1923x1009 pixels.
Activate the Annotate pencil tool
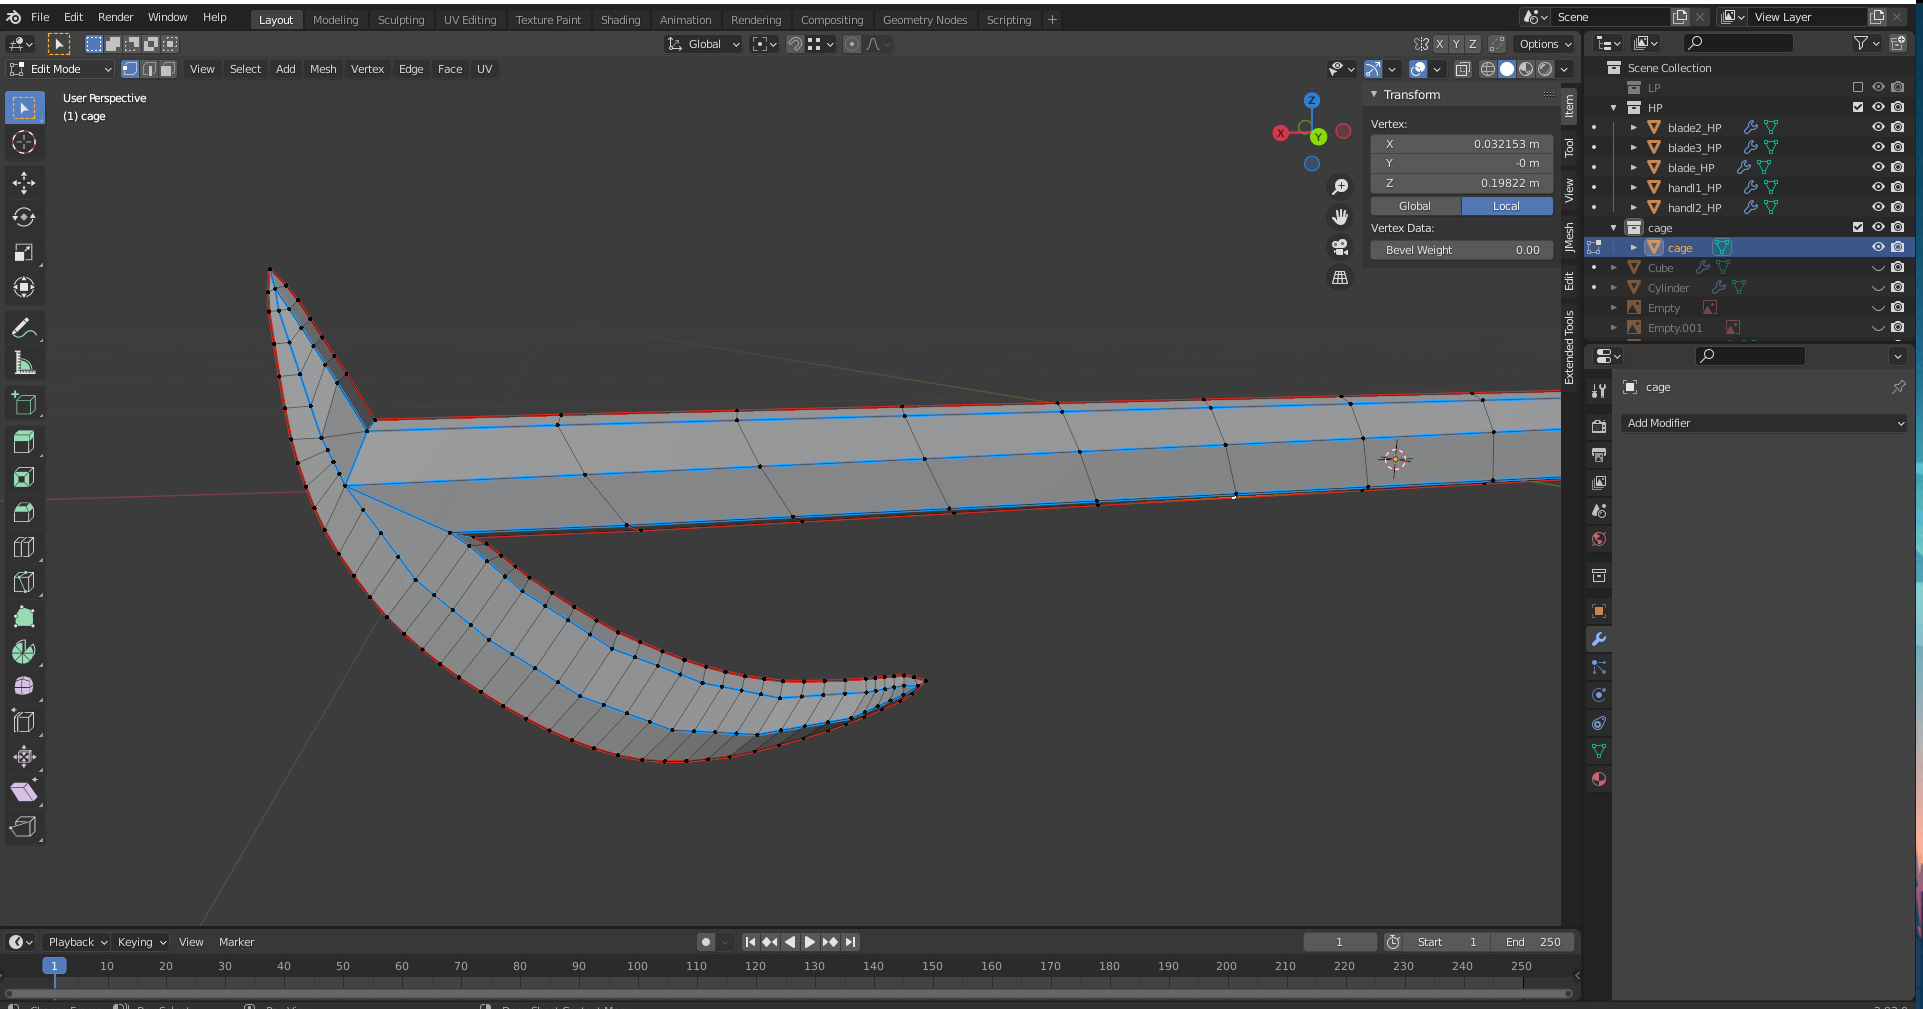(x=24, y=328)
